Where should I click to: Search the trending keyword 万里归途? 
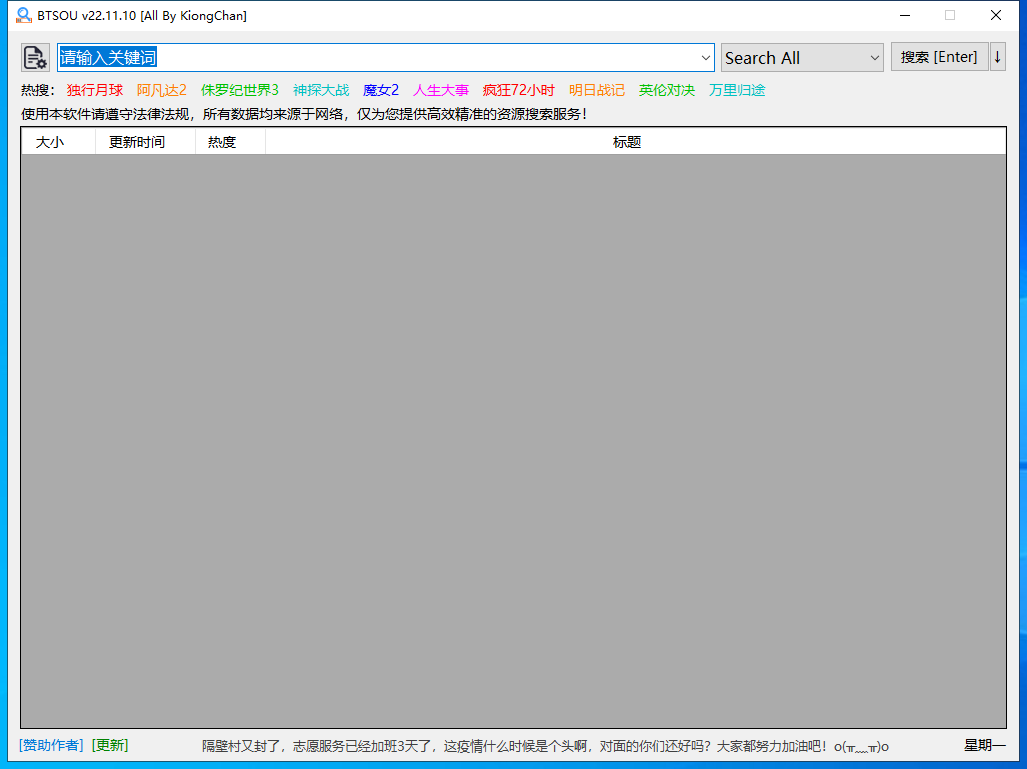pyautogui.click(x=737, y=89)
